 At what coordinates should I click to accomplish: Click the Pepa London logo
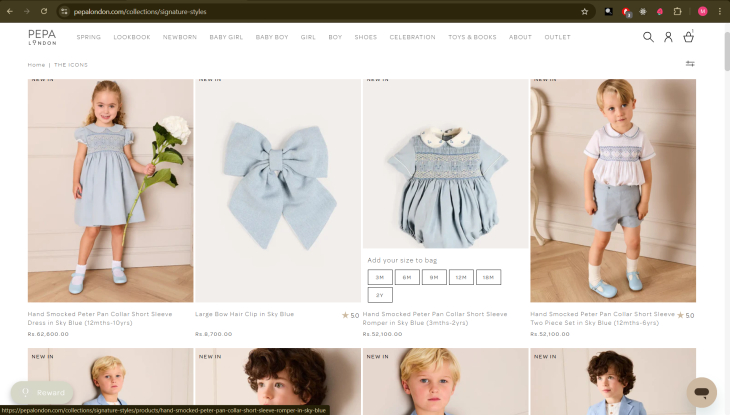[x=42, y=37]
